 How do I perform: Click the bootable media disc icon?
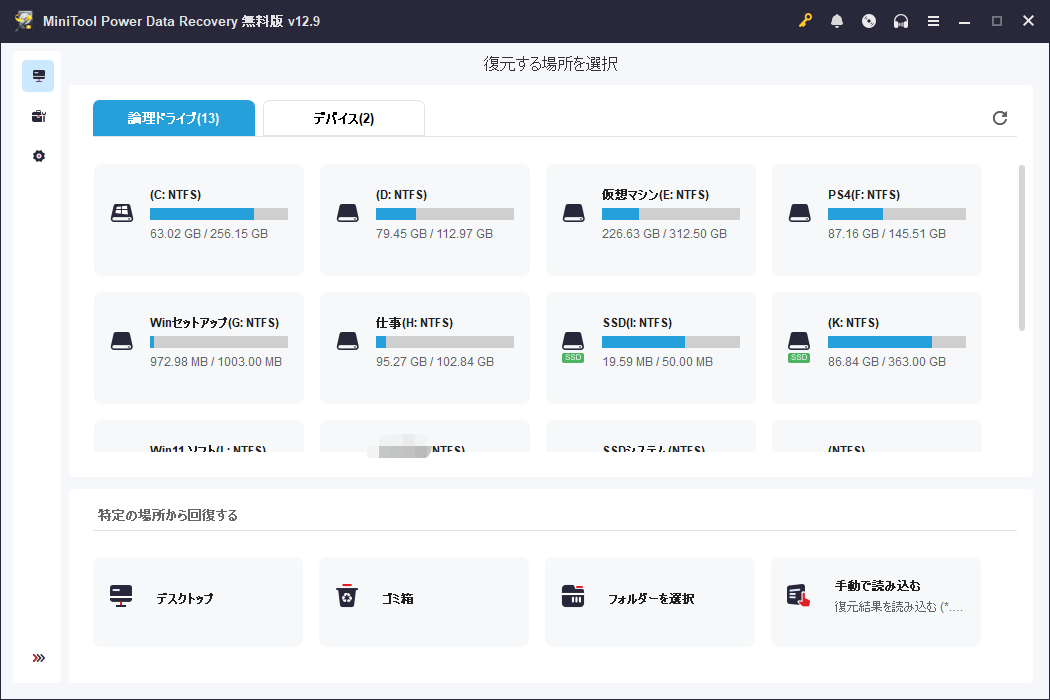click(869, 21)
